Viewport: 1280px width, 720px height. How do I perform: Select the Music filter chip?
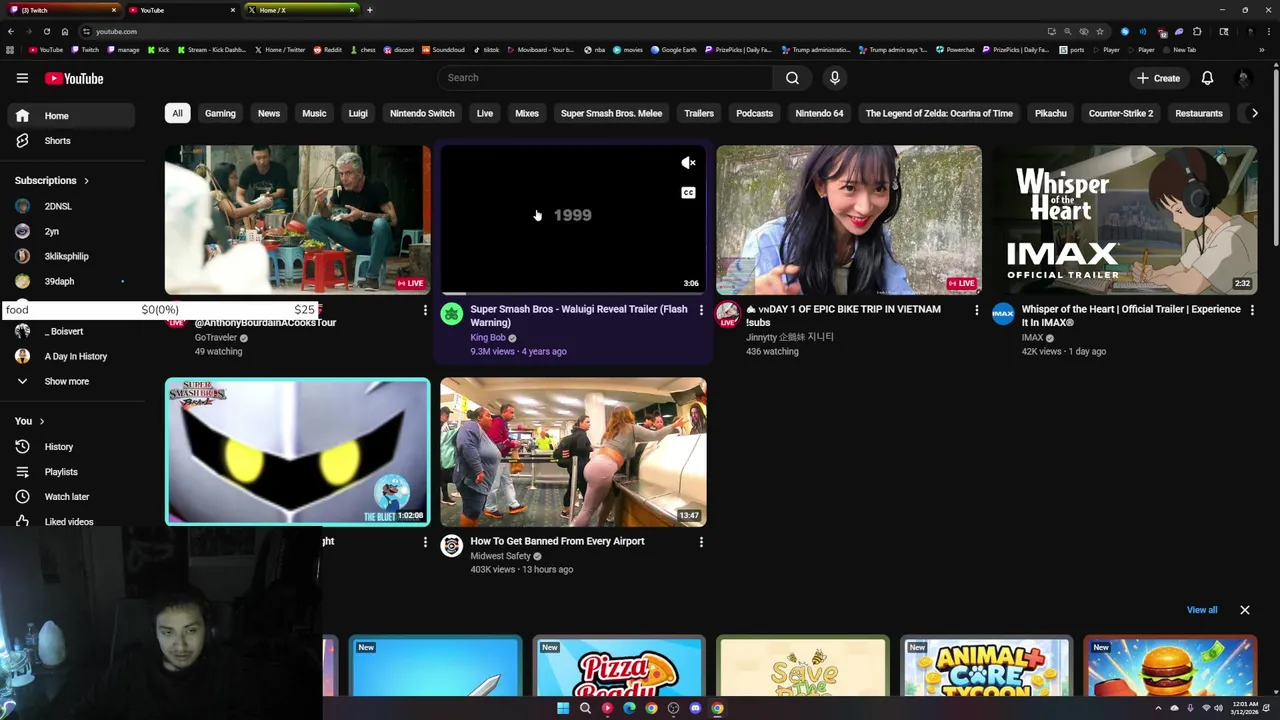pyautogui.click(x=314, y=113)
